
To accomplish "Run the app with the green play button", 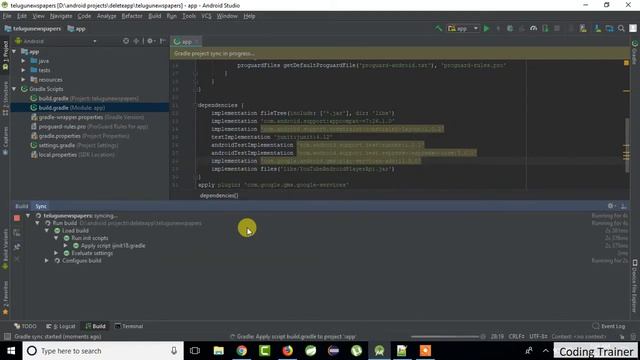I will [x=487, y=29].
